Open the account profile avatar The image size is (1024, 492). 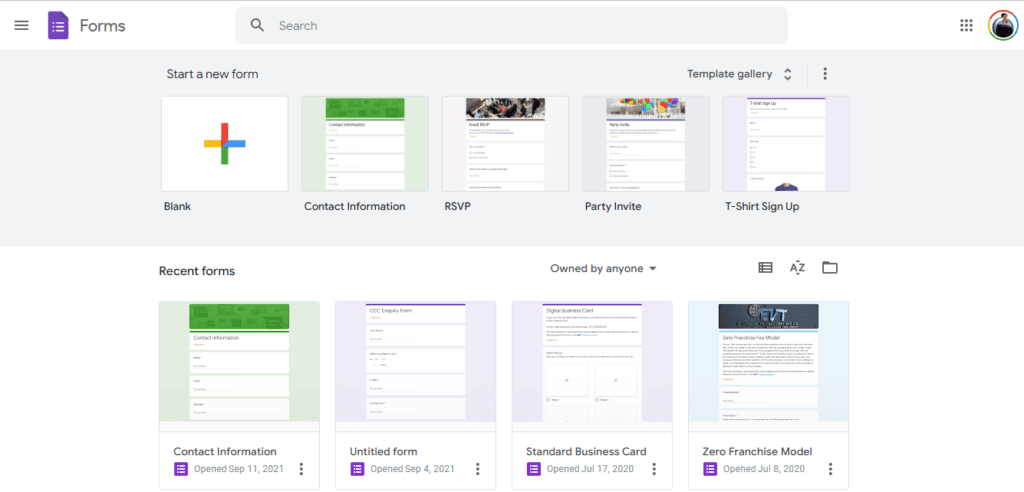tap(1002, 25)
